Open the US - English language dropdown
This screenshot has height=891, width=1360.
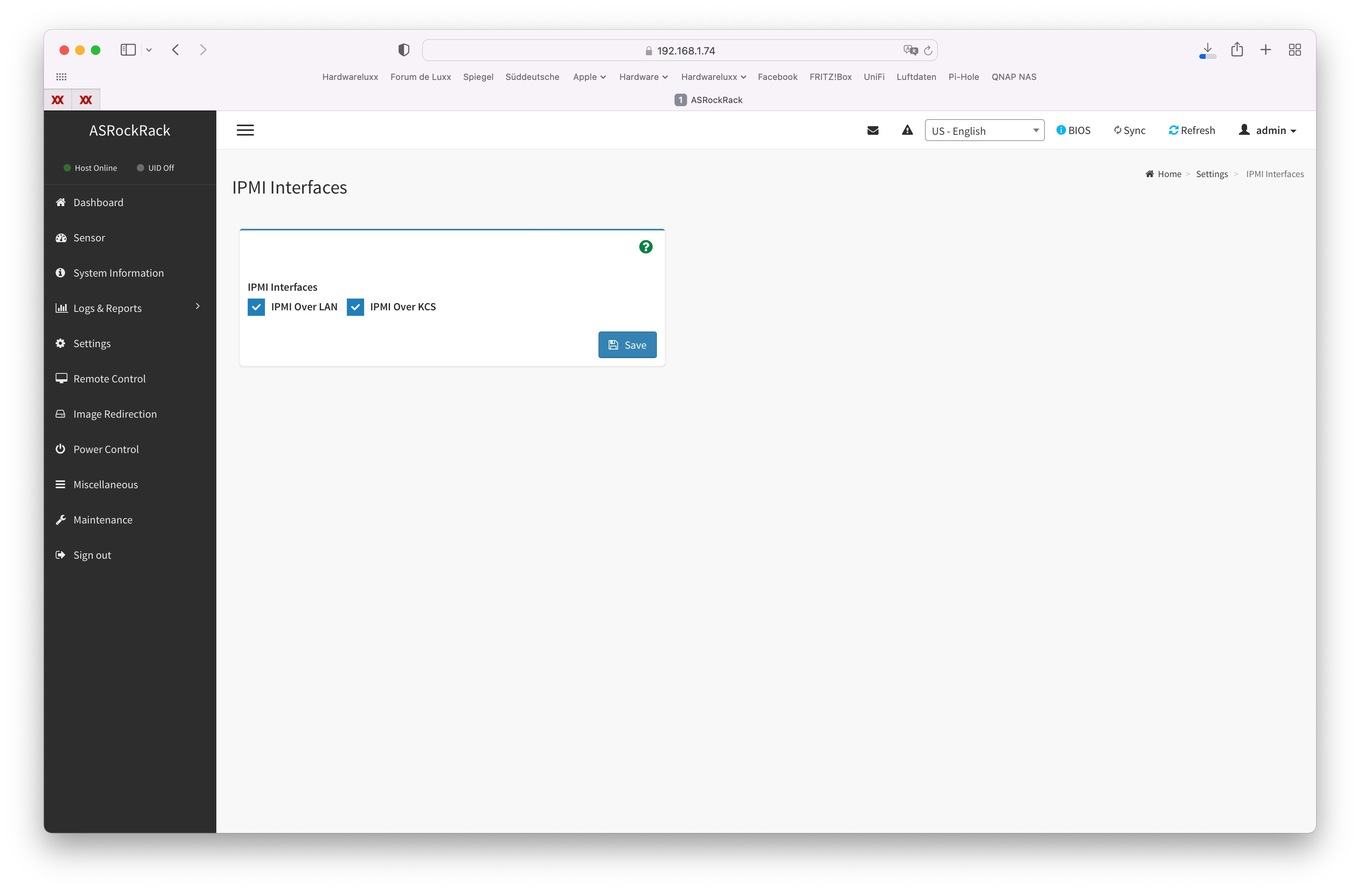click(x=984, y=130)
